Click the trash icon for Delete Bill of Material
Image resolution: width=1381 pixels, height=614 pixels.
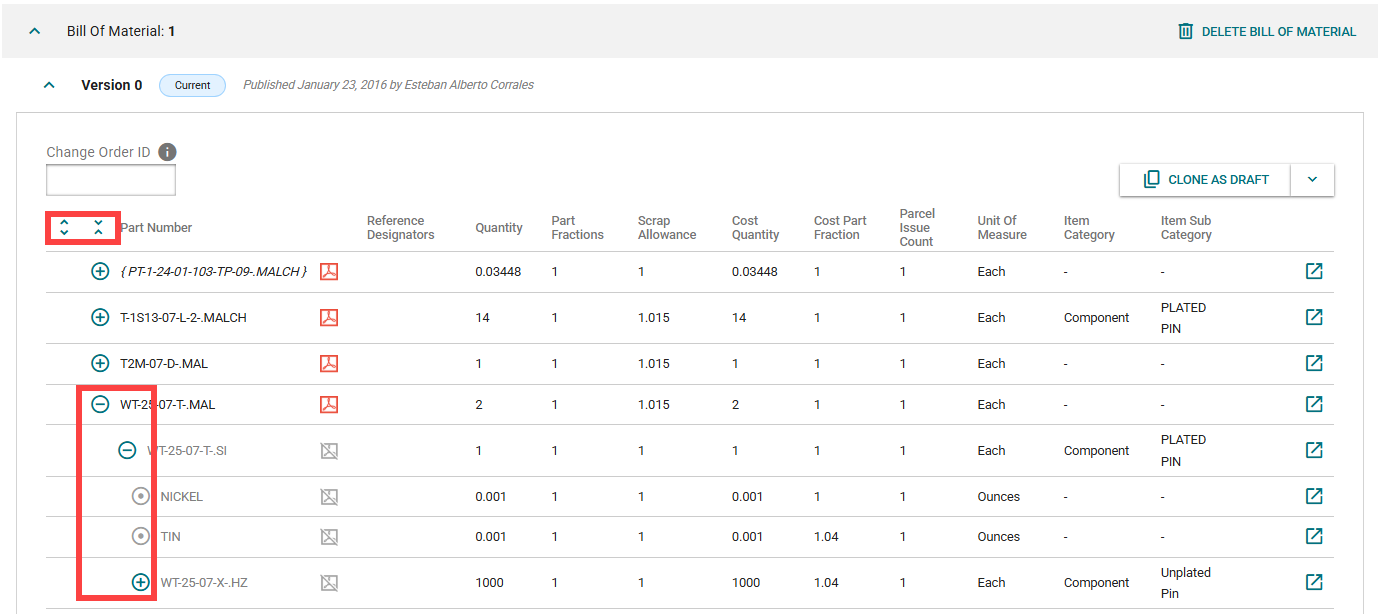(x=1186, y=31)
